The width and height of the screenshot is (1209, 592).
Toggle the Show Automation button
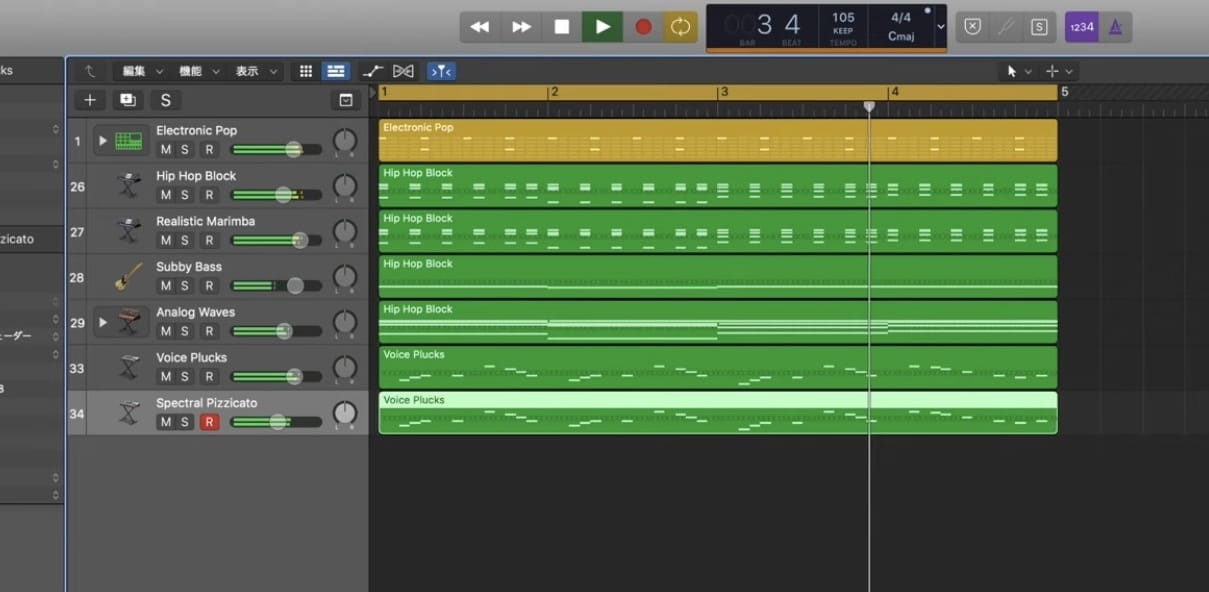(372, 71)
